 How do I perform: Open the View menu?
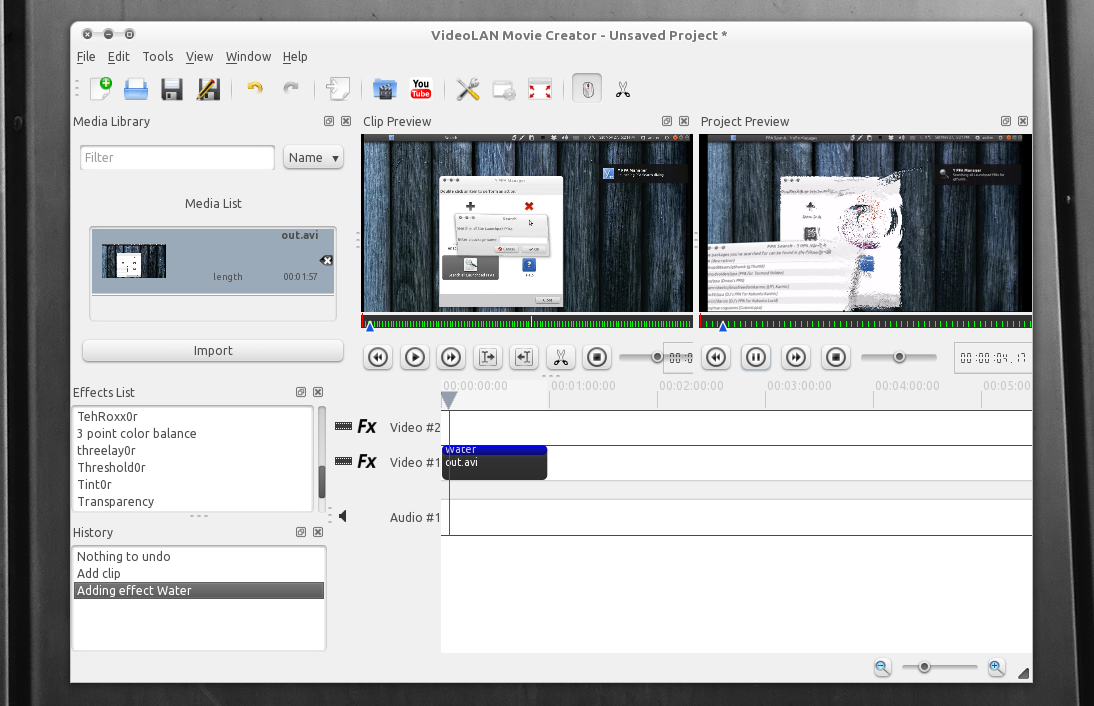point(200,57)
